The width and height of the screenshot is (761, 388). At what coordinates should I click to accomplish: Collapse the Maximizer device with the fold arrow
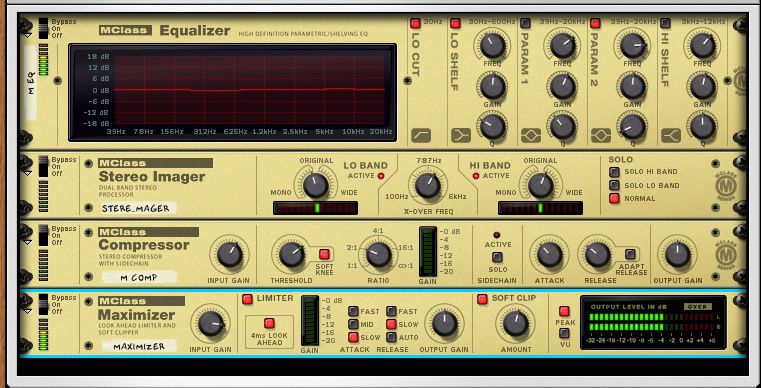28,311
